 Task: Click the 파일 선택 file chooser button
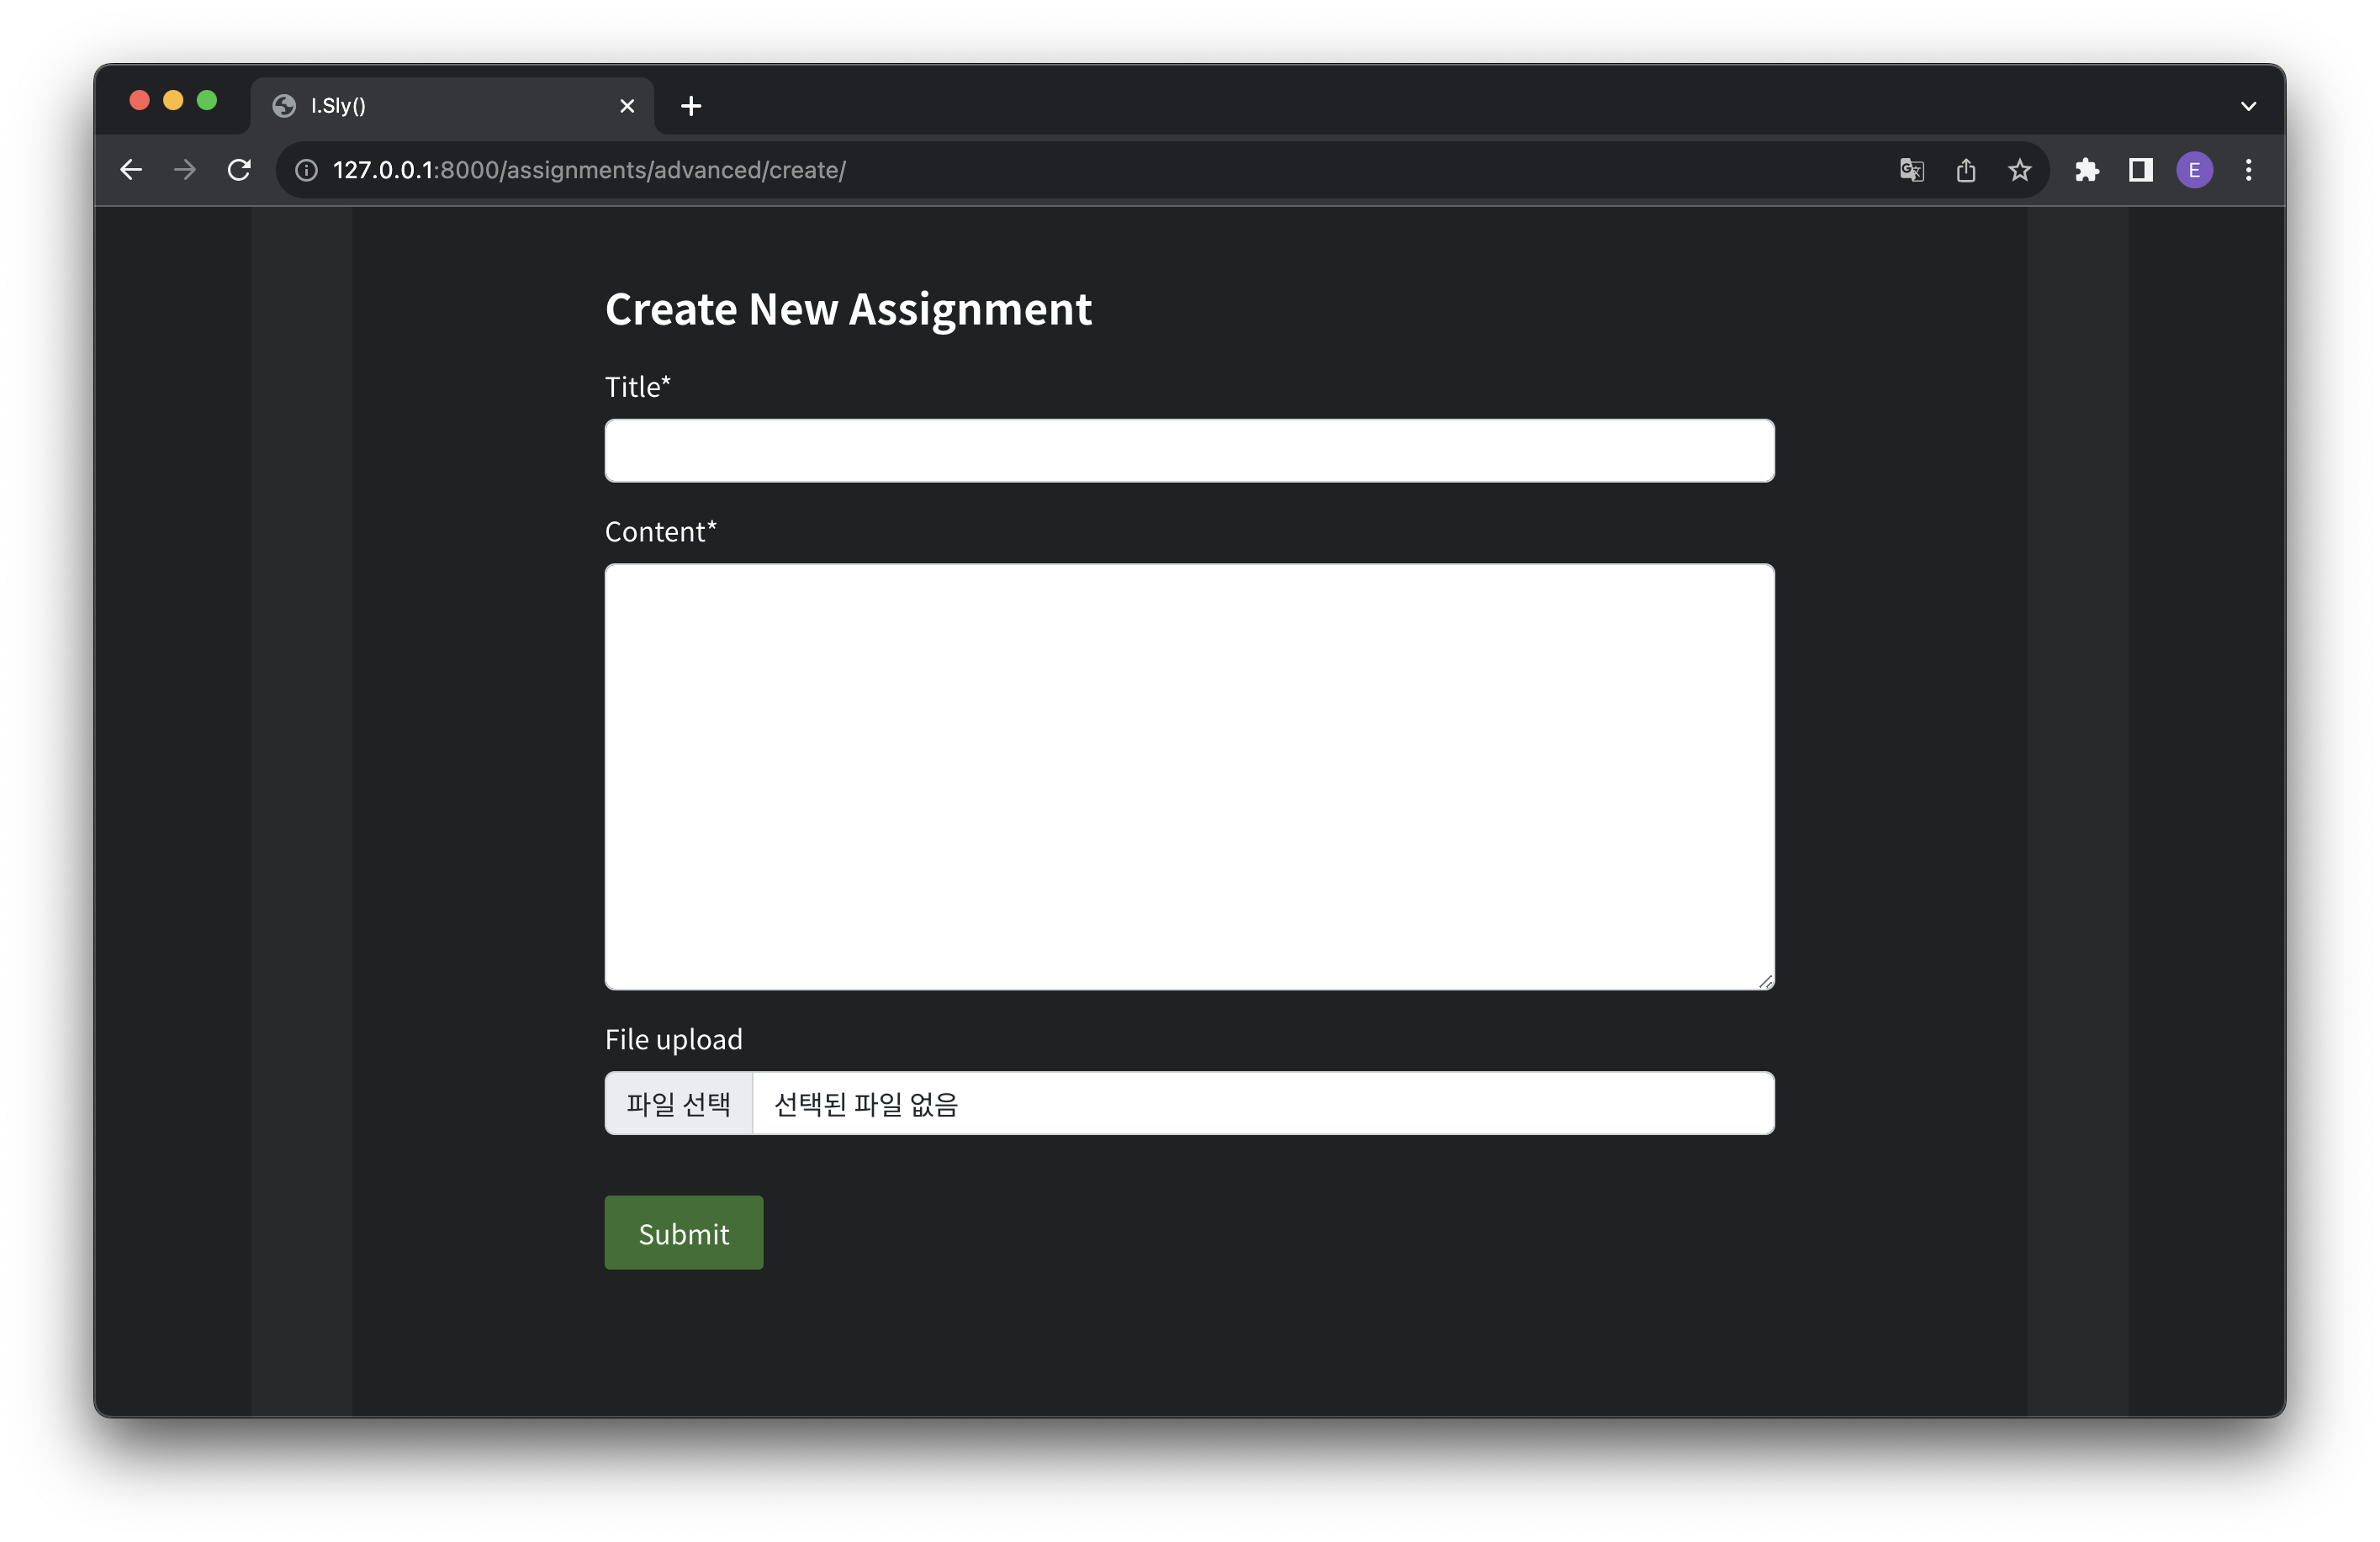click(679, 1103)
